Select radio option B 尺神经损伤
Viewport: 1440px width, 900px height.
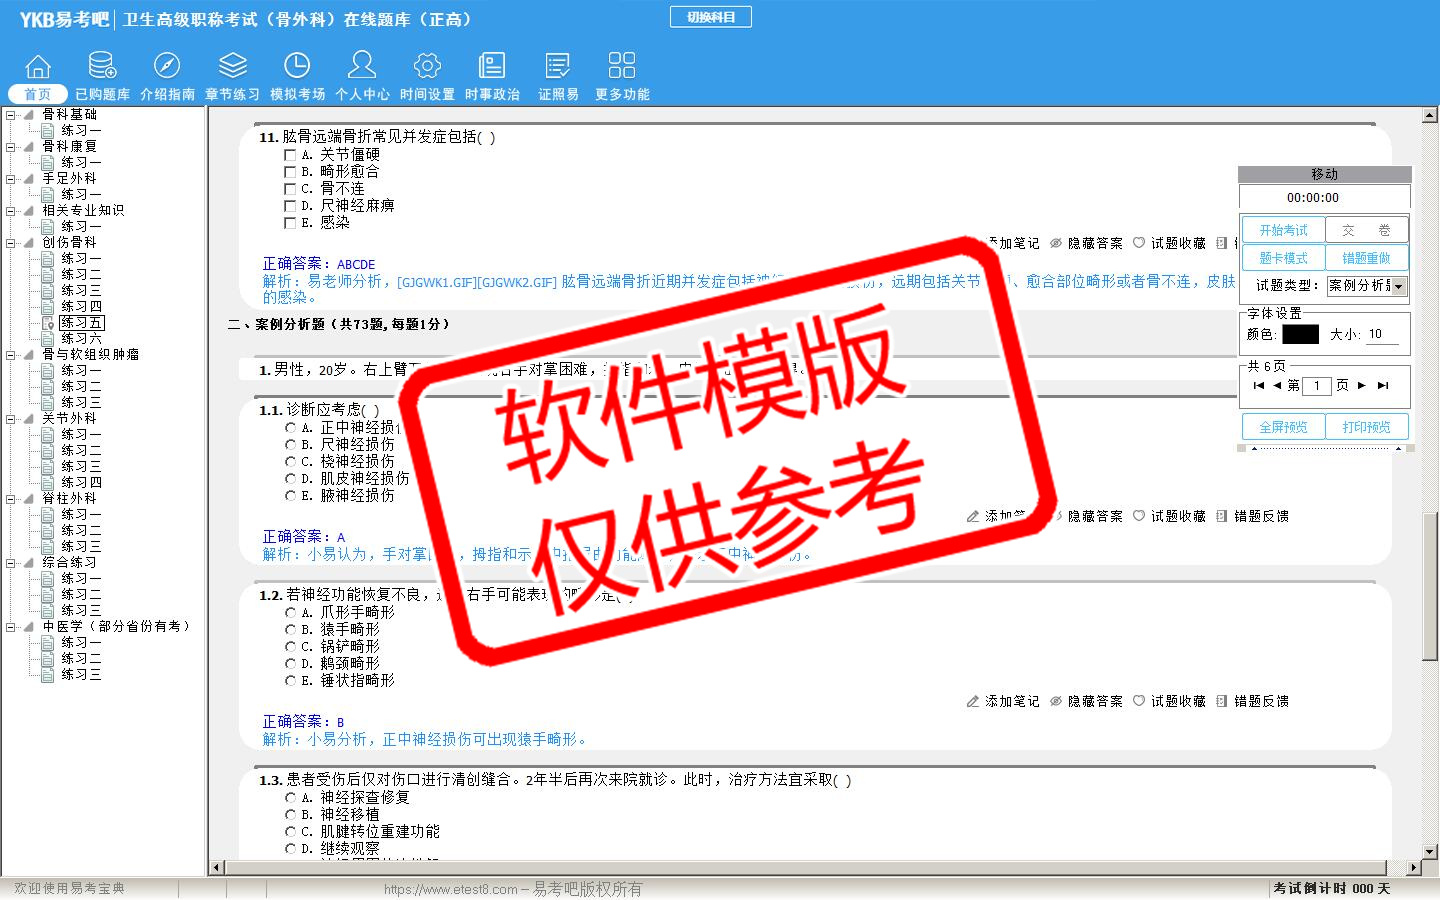(290, 445)
